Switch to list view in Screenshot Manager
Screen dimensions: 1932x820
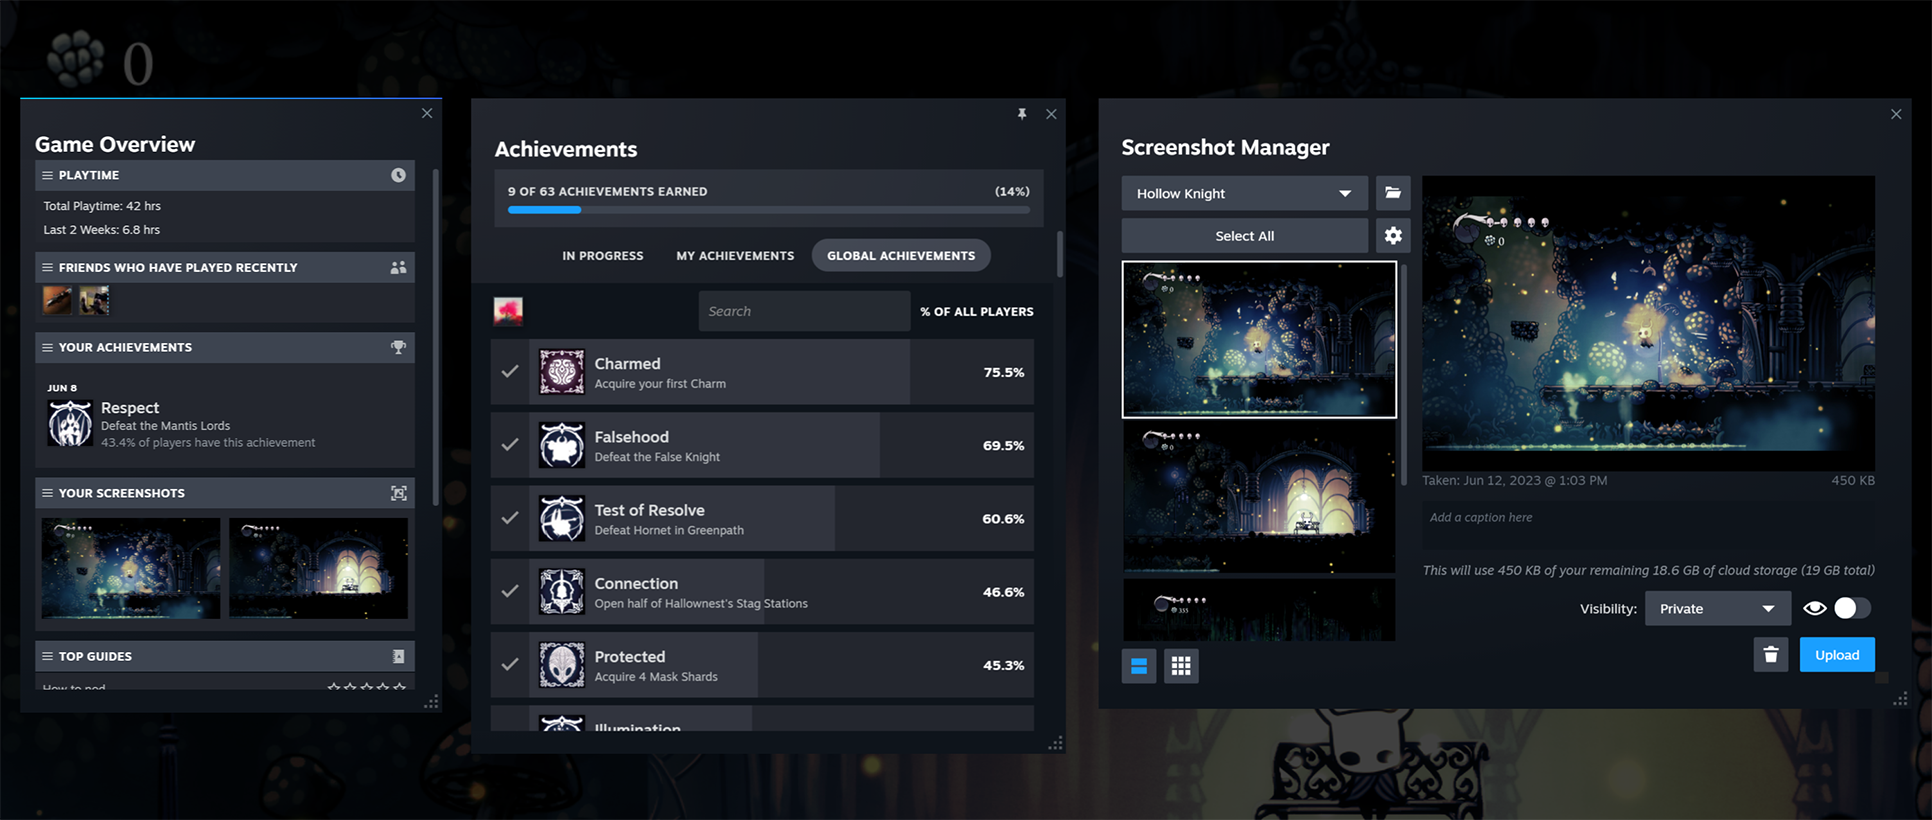[1139, 666]
